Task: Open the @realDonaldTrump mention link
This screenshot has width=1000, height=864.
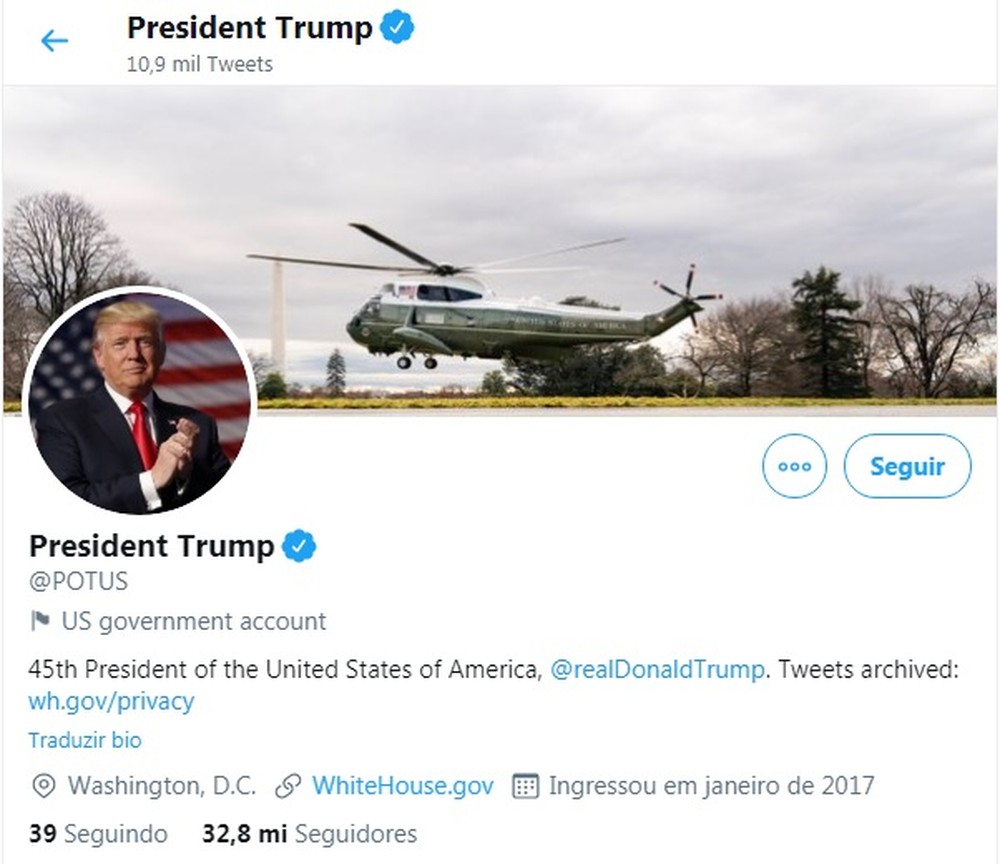Action: 657,669
